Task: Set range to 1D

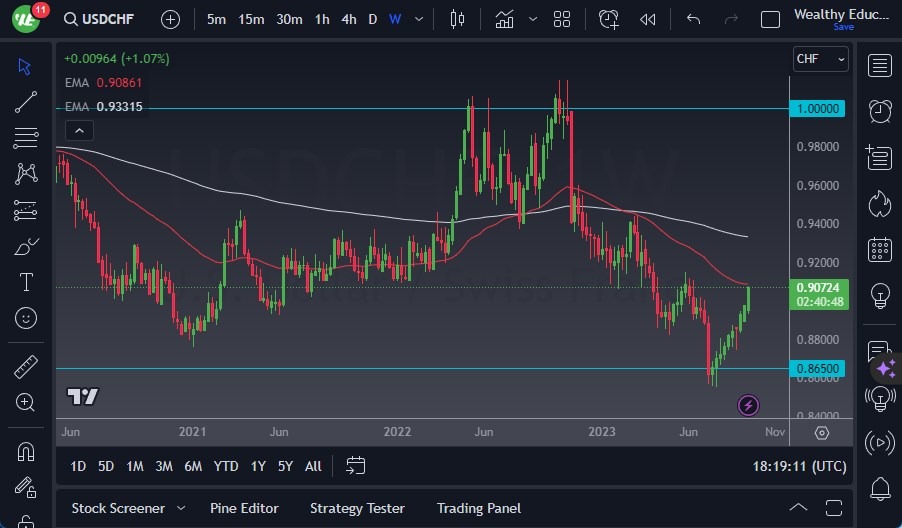Action: [x=78, y=466]
